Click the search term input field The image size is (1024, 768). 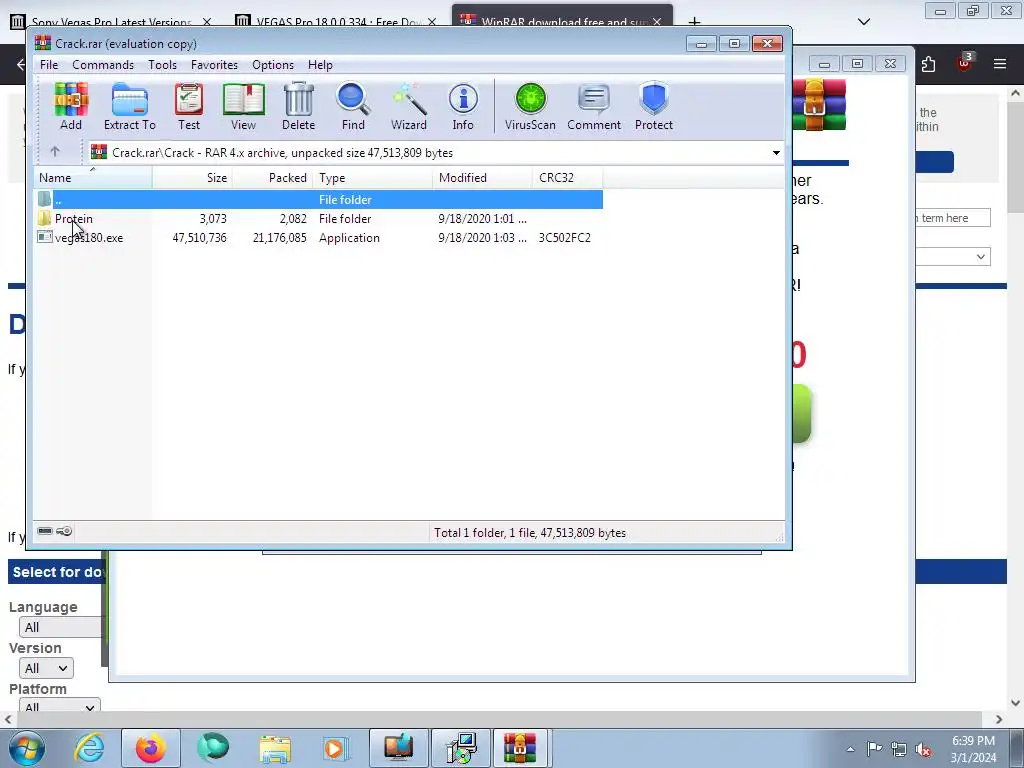pyautogui.click(x=952, y=217)
